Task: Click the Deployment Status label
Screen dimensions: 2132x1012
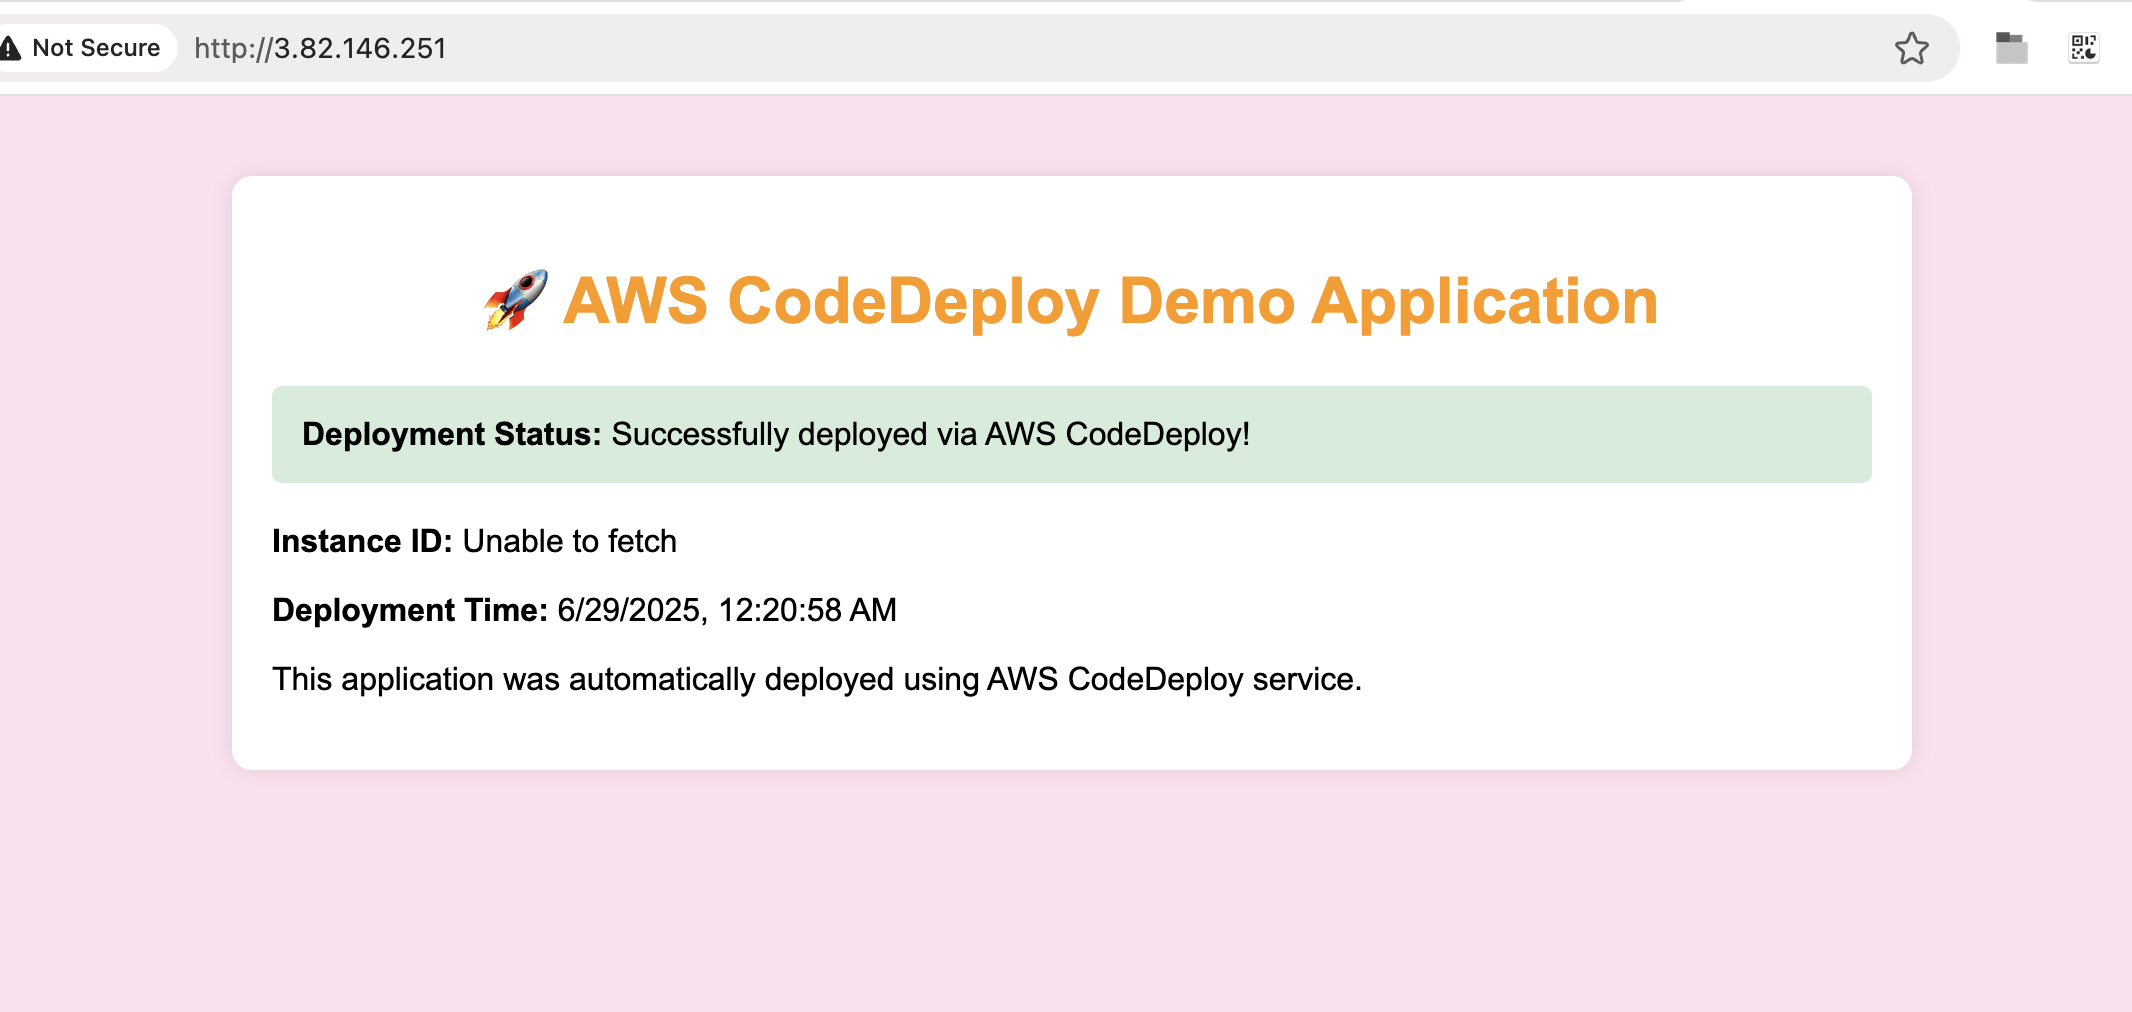Action: (x=452, y=434)
